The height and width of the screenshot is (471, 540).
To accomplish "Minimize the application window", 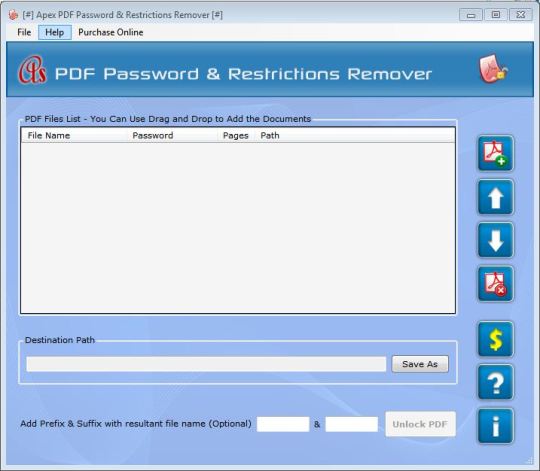I will click(x=471, y=15).
